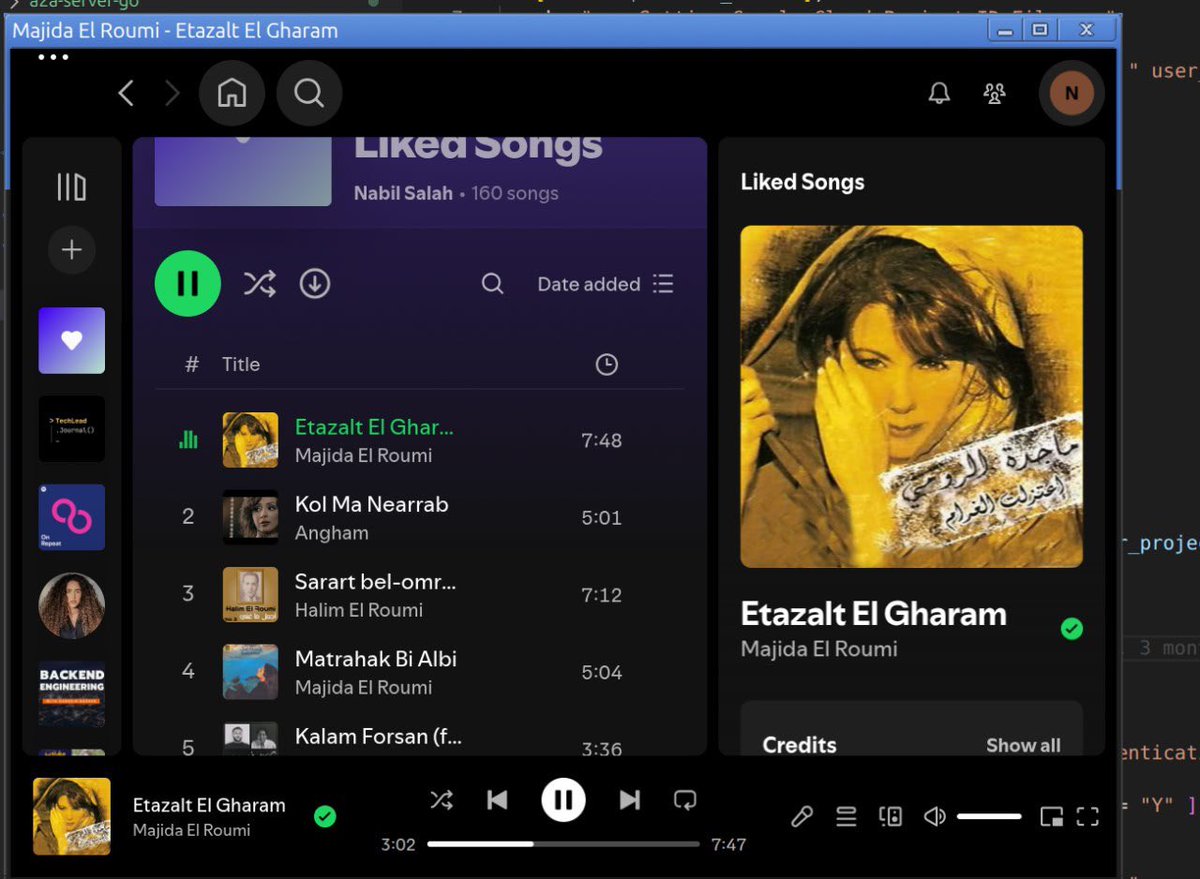Go forward with the right arrow
Screen dimensions: 1200x879
pos(172,94)
